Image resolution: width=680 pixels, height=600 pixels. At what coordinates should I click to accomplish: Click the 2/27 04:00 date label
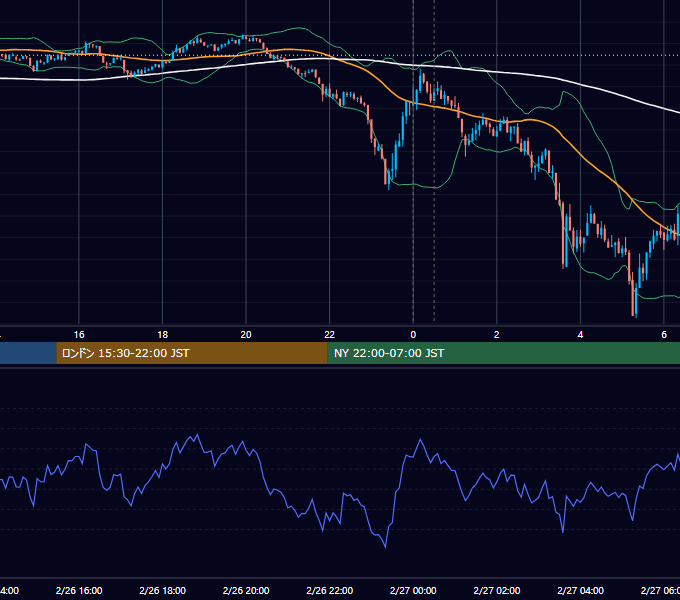click(x=580, y=590)
